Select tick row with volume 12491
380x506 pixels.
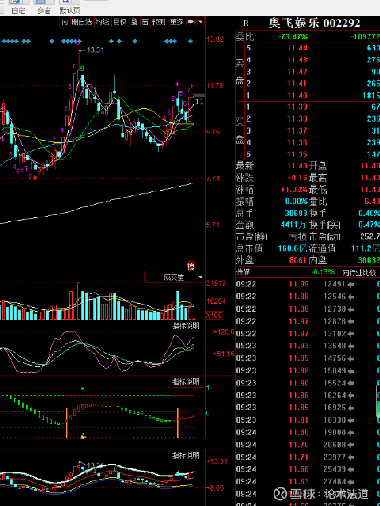(308, 284)
